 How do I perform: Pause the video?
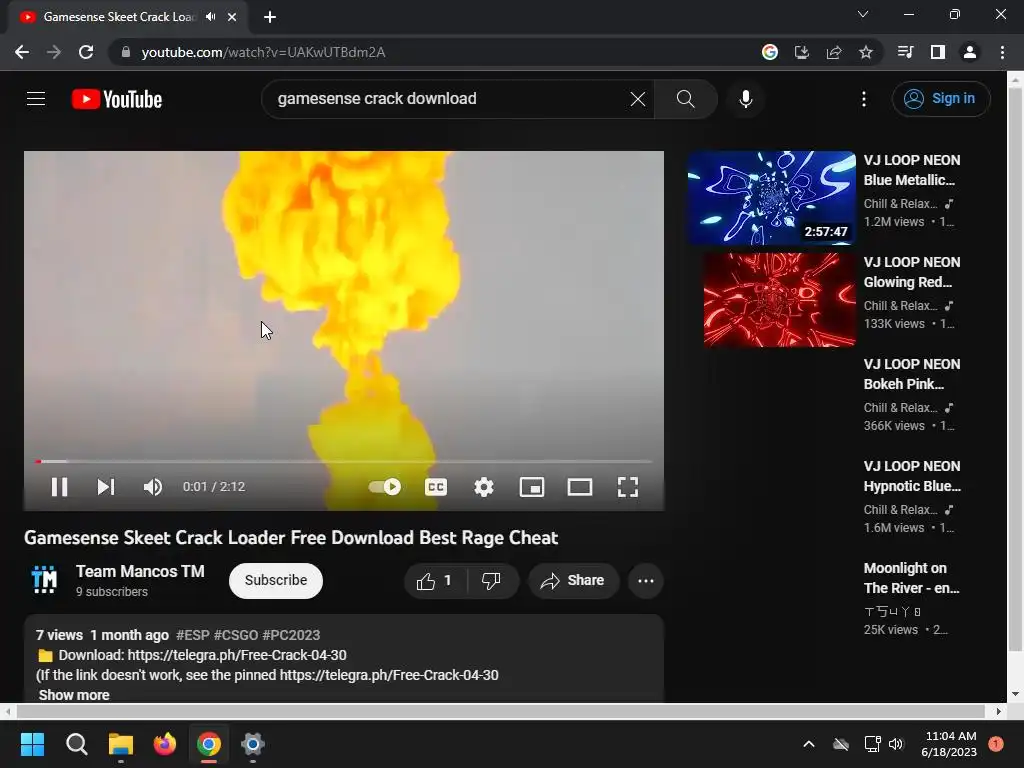(x=59, y=487)
